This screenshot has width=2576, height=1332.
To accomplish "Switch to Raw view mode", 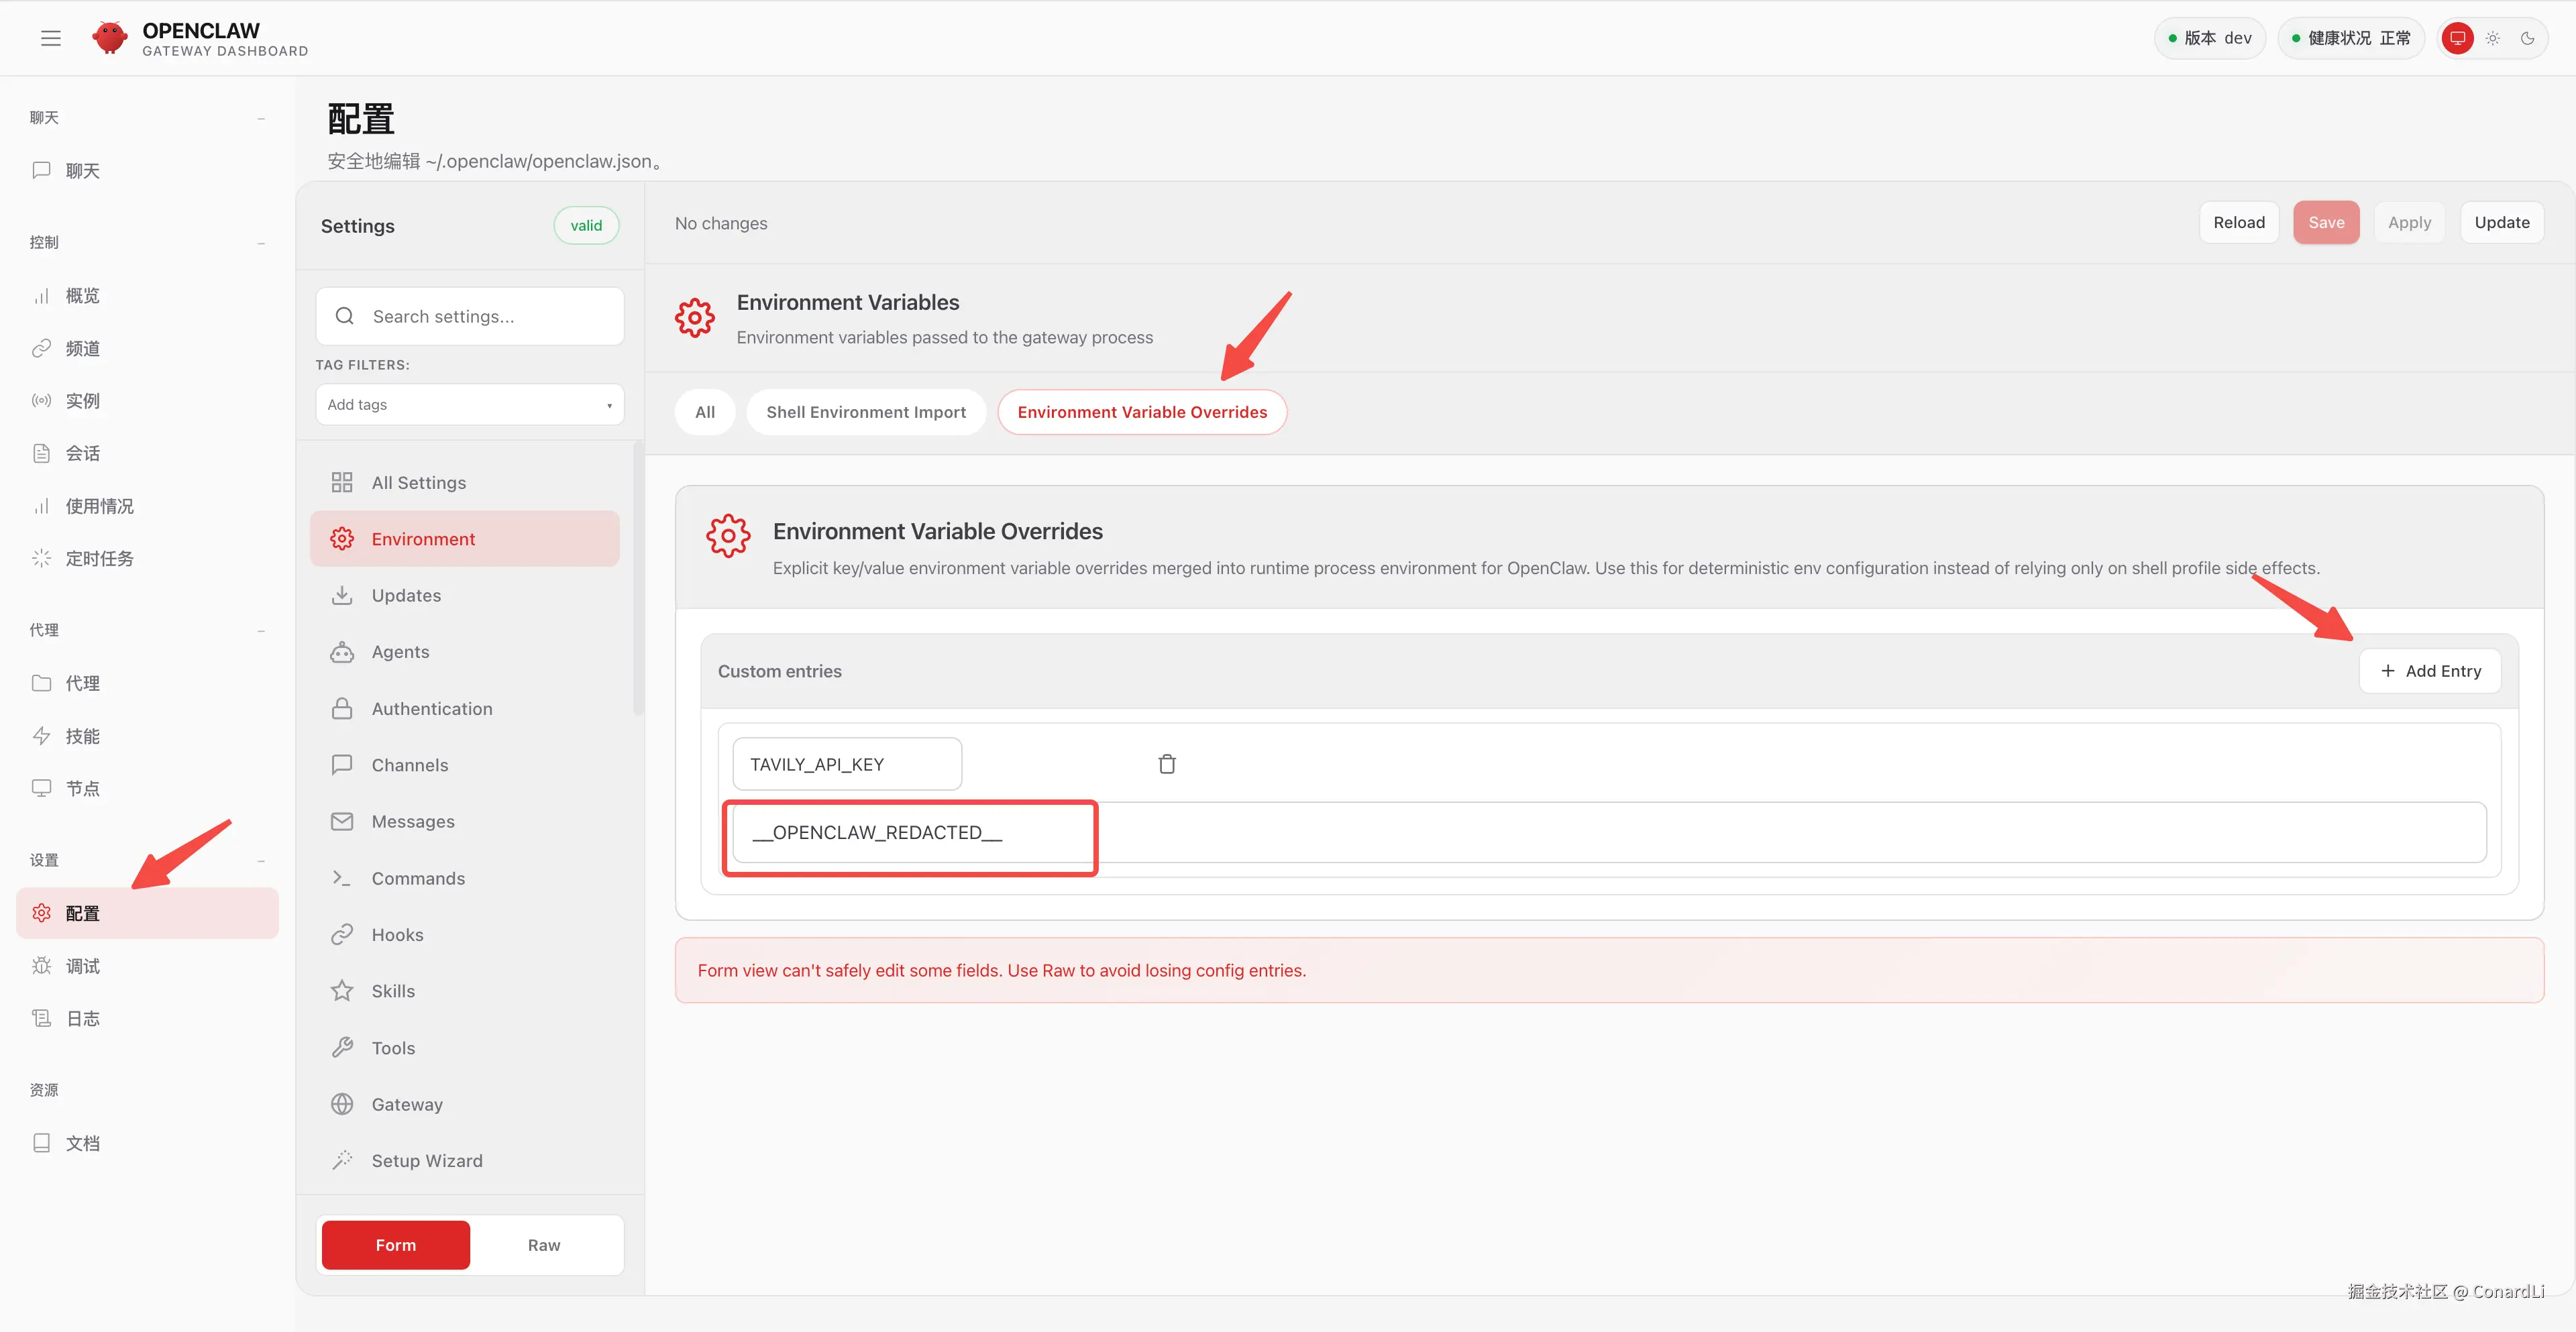I will pos(543,1245).
